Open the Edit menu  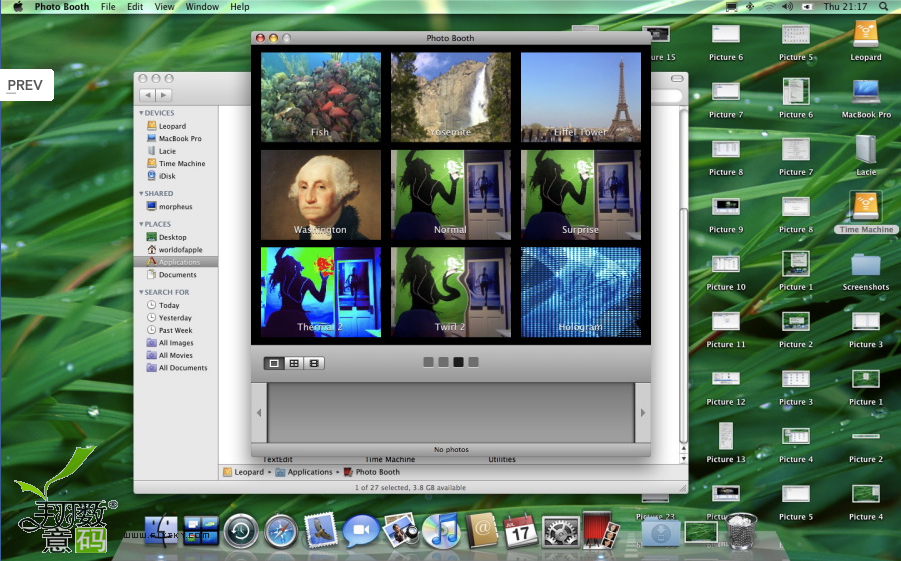135,7
